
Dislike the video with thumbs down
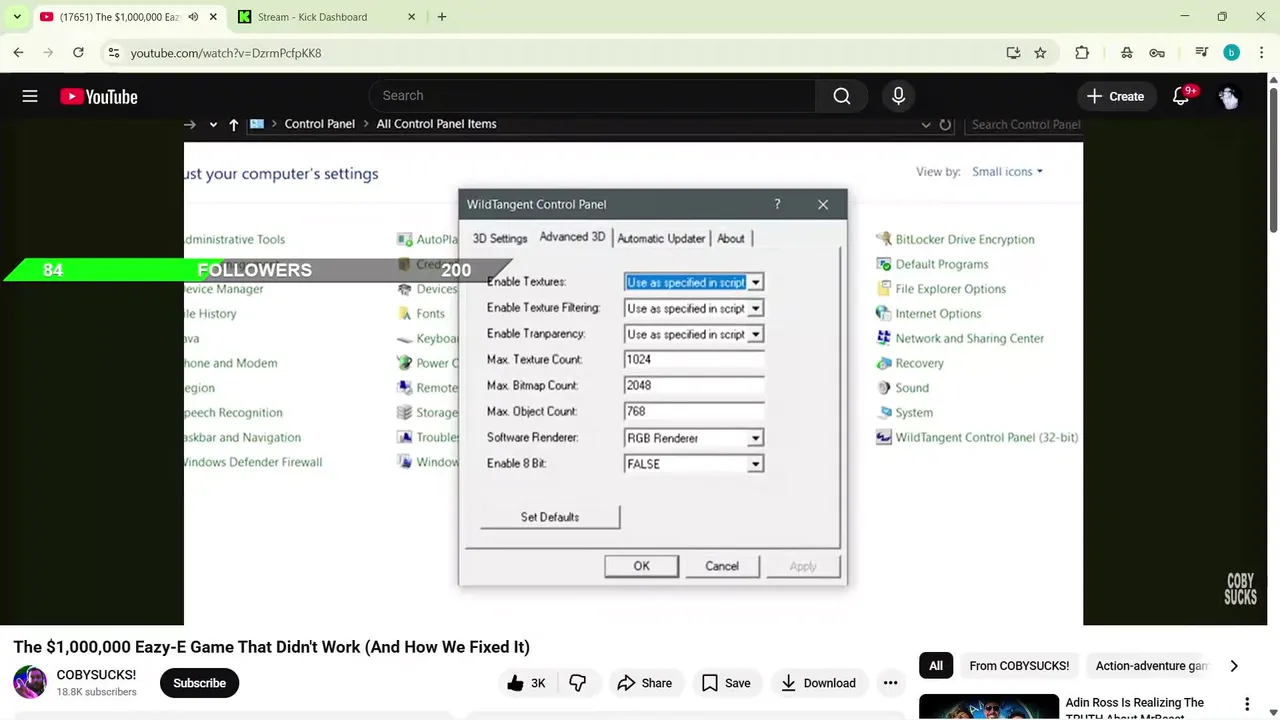coord(577,683)
